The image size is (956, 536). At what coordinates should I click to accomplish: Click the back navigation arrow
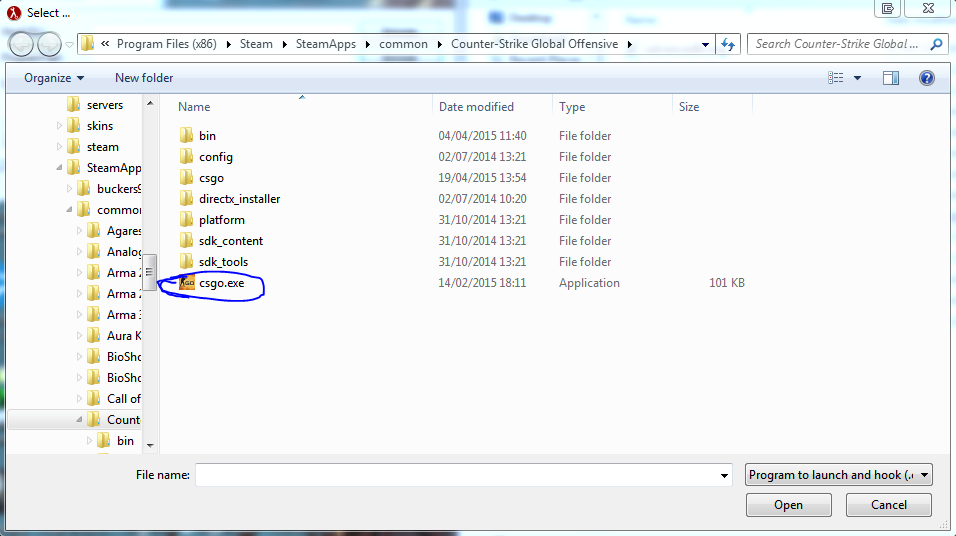pos(21,45)
